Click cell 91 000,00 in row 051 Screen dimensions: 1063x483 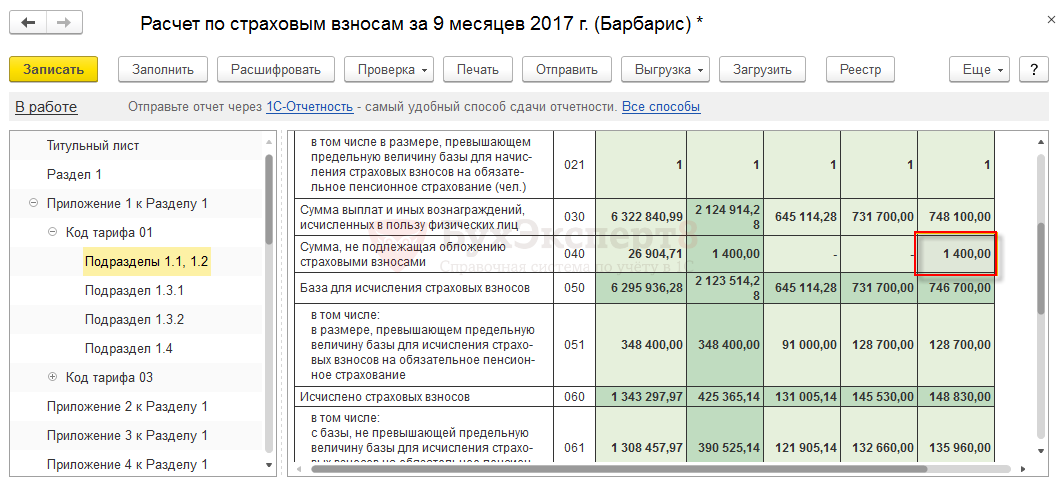[802, 345]
